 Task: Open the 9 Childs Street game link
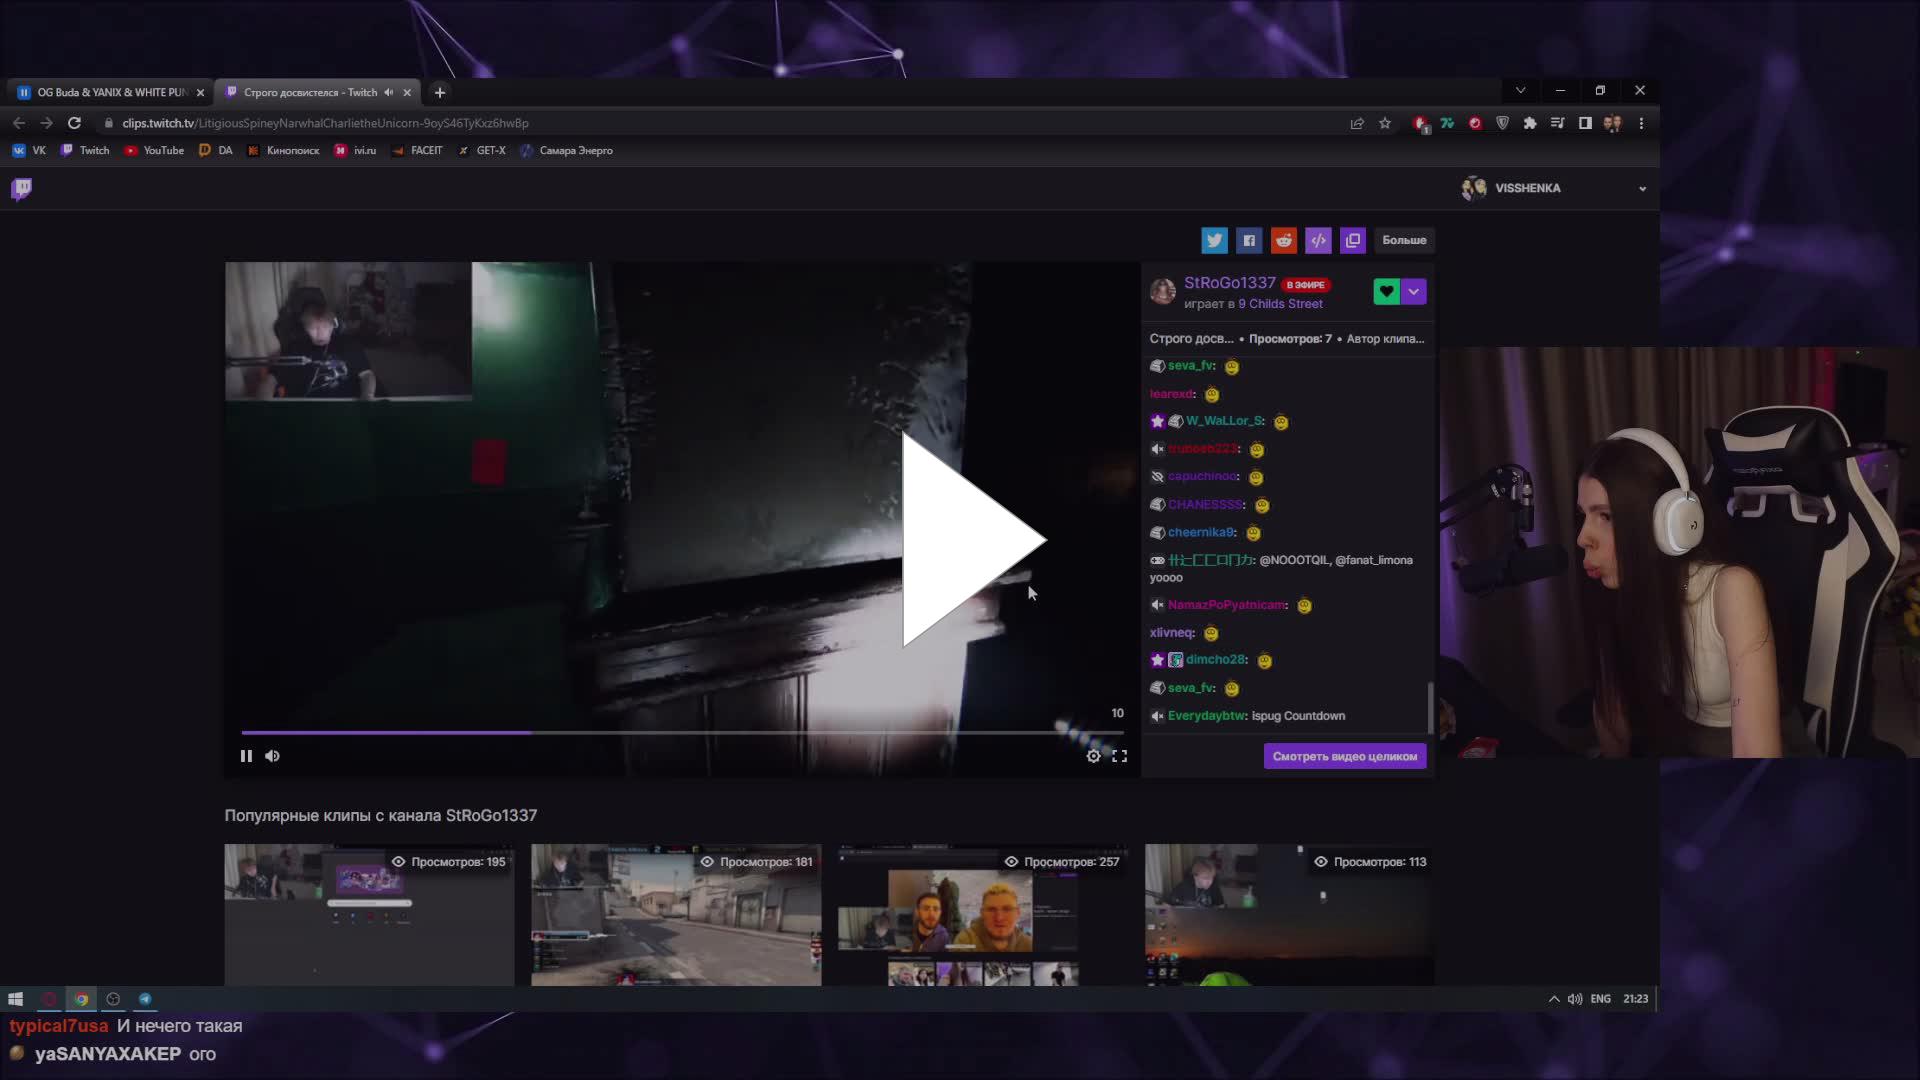(x=1283, y=303)
